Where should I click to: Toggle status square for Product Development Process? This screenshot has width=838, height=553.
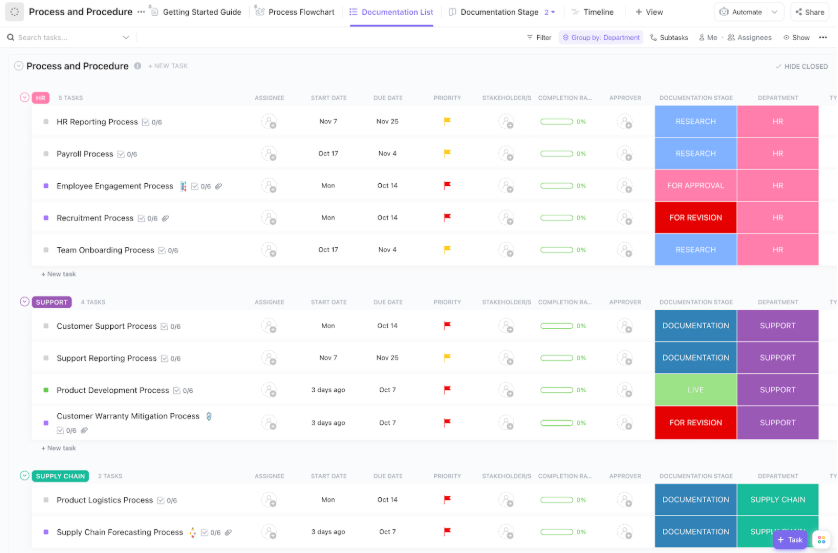click(x=46, y=390)
